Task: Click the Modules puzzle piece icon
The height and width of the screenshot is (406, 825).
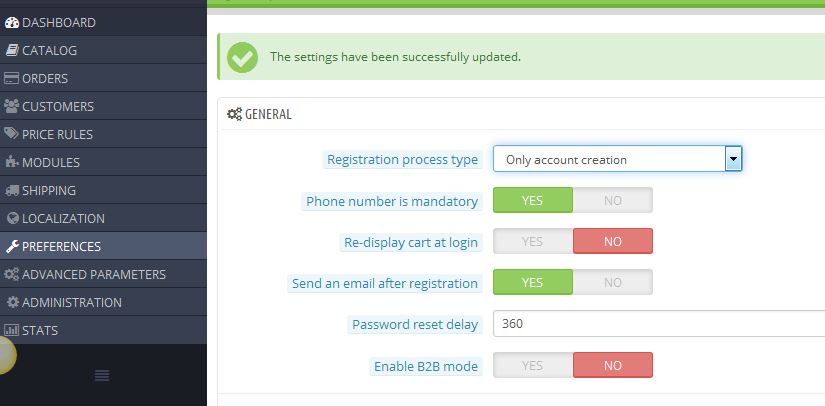Action: click(x=12, y=162)
